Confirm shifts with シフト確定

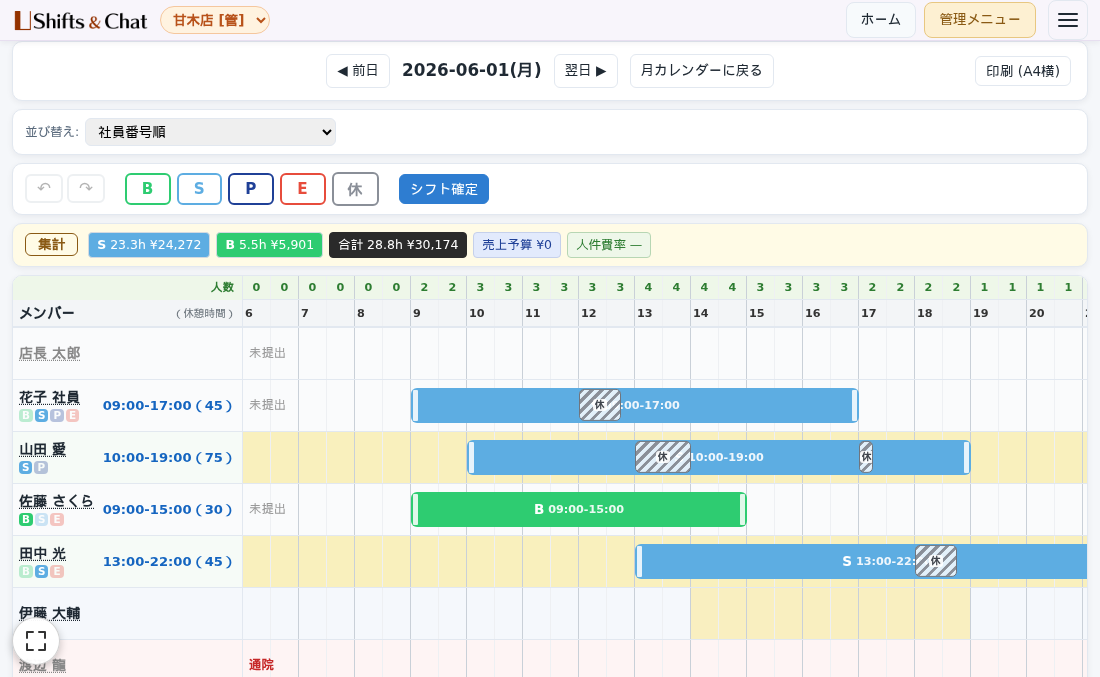point(444,189)
